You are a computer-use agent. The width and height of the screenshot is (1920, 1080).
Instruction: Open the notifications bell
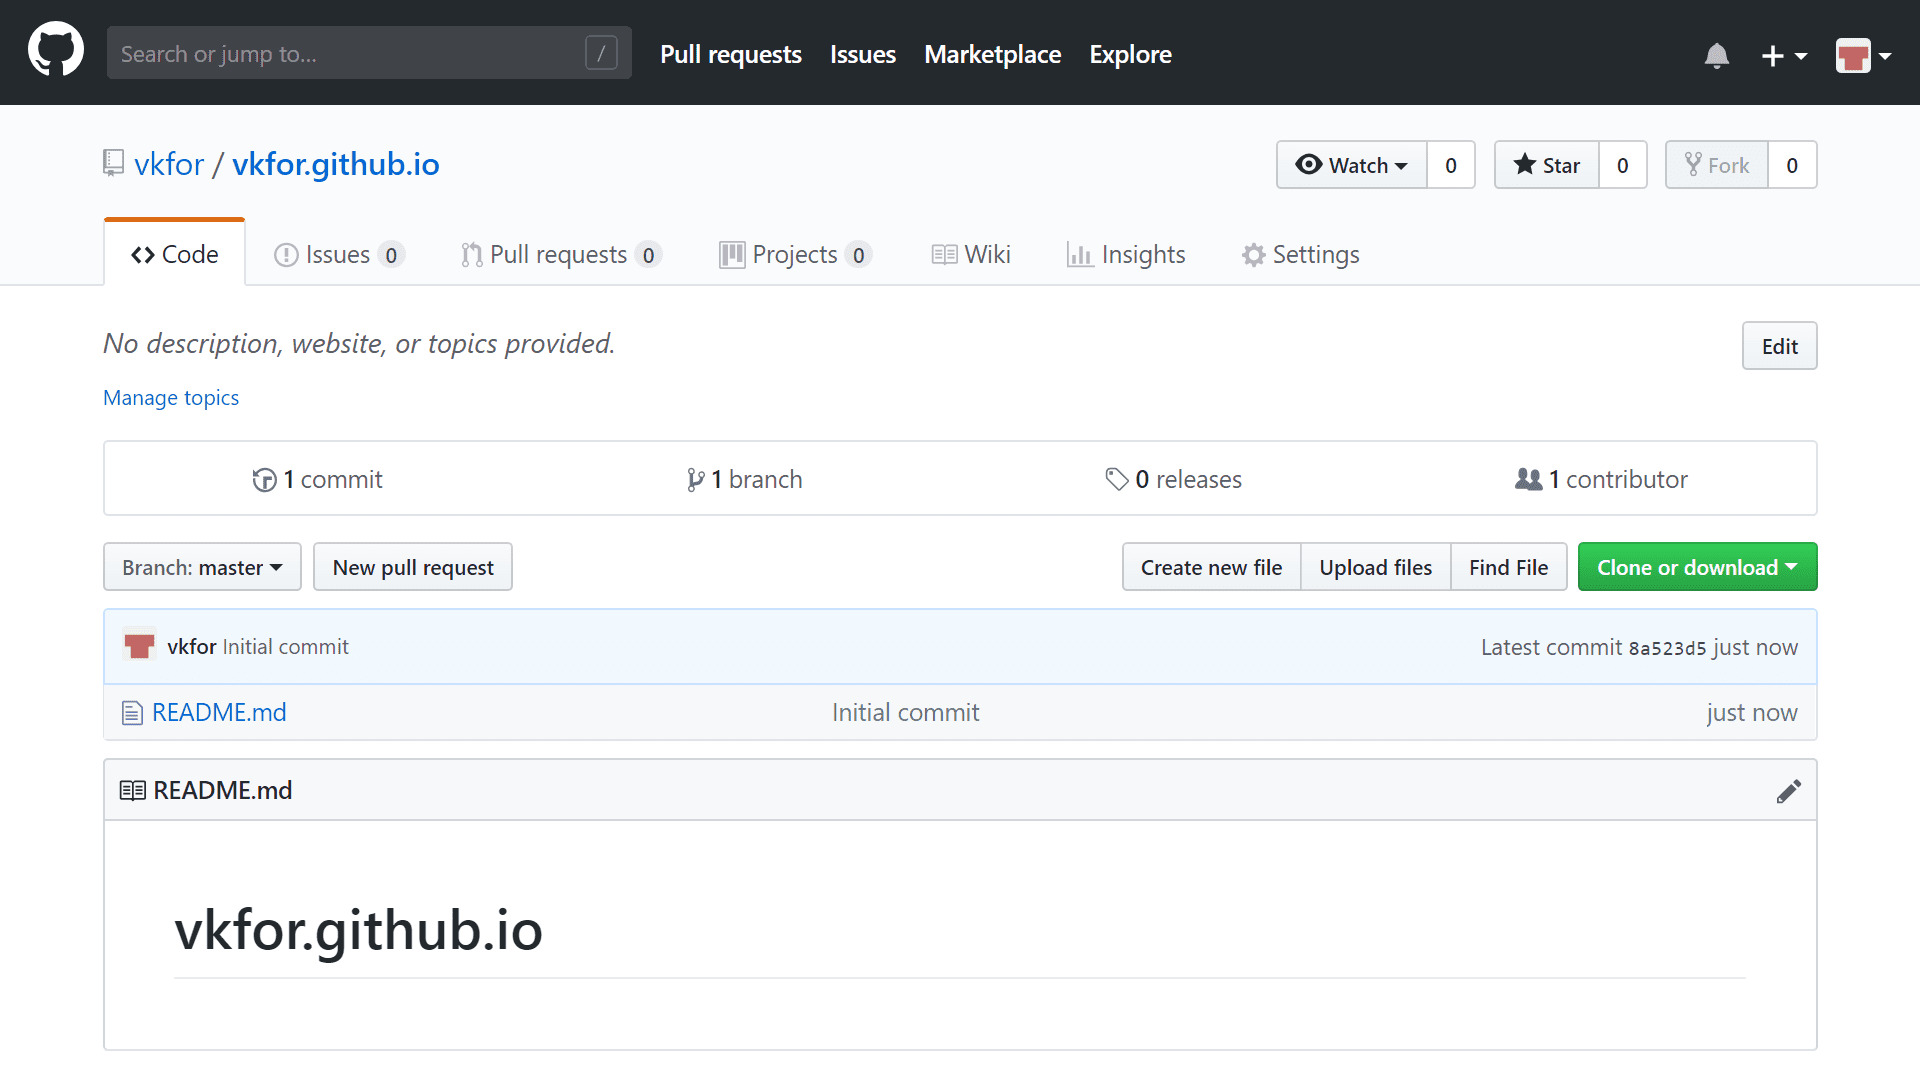tap(1716, 55)
